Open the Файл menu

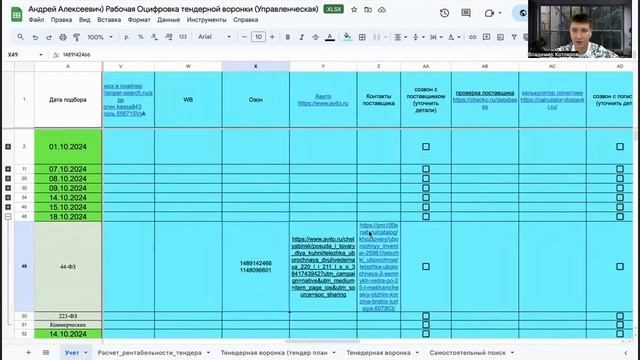[36, 20]
